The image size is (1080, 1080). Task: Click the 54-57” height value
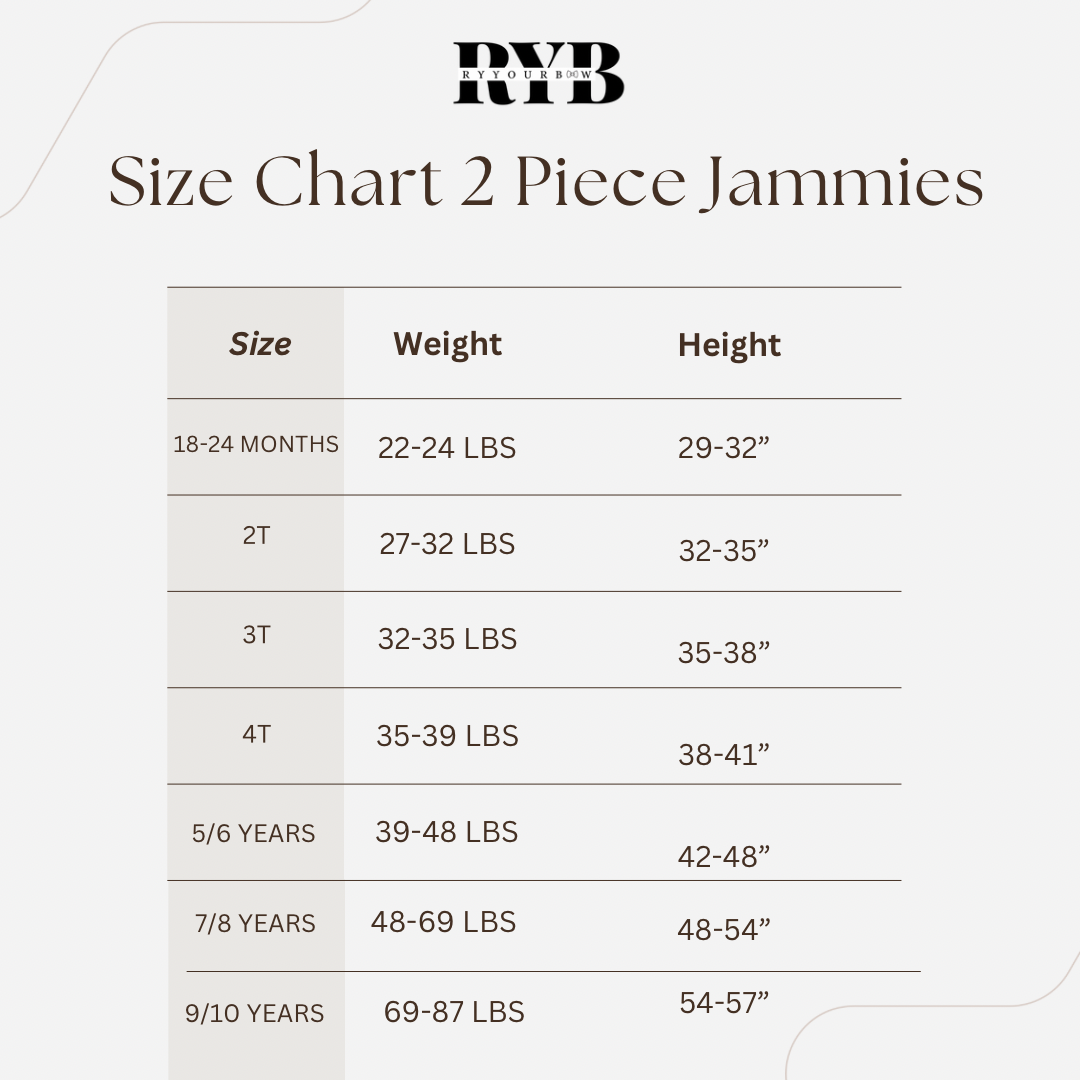[724, 1002]
